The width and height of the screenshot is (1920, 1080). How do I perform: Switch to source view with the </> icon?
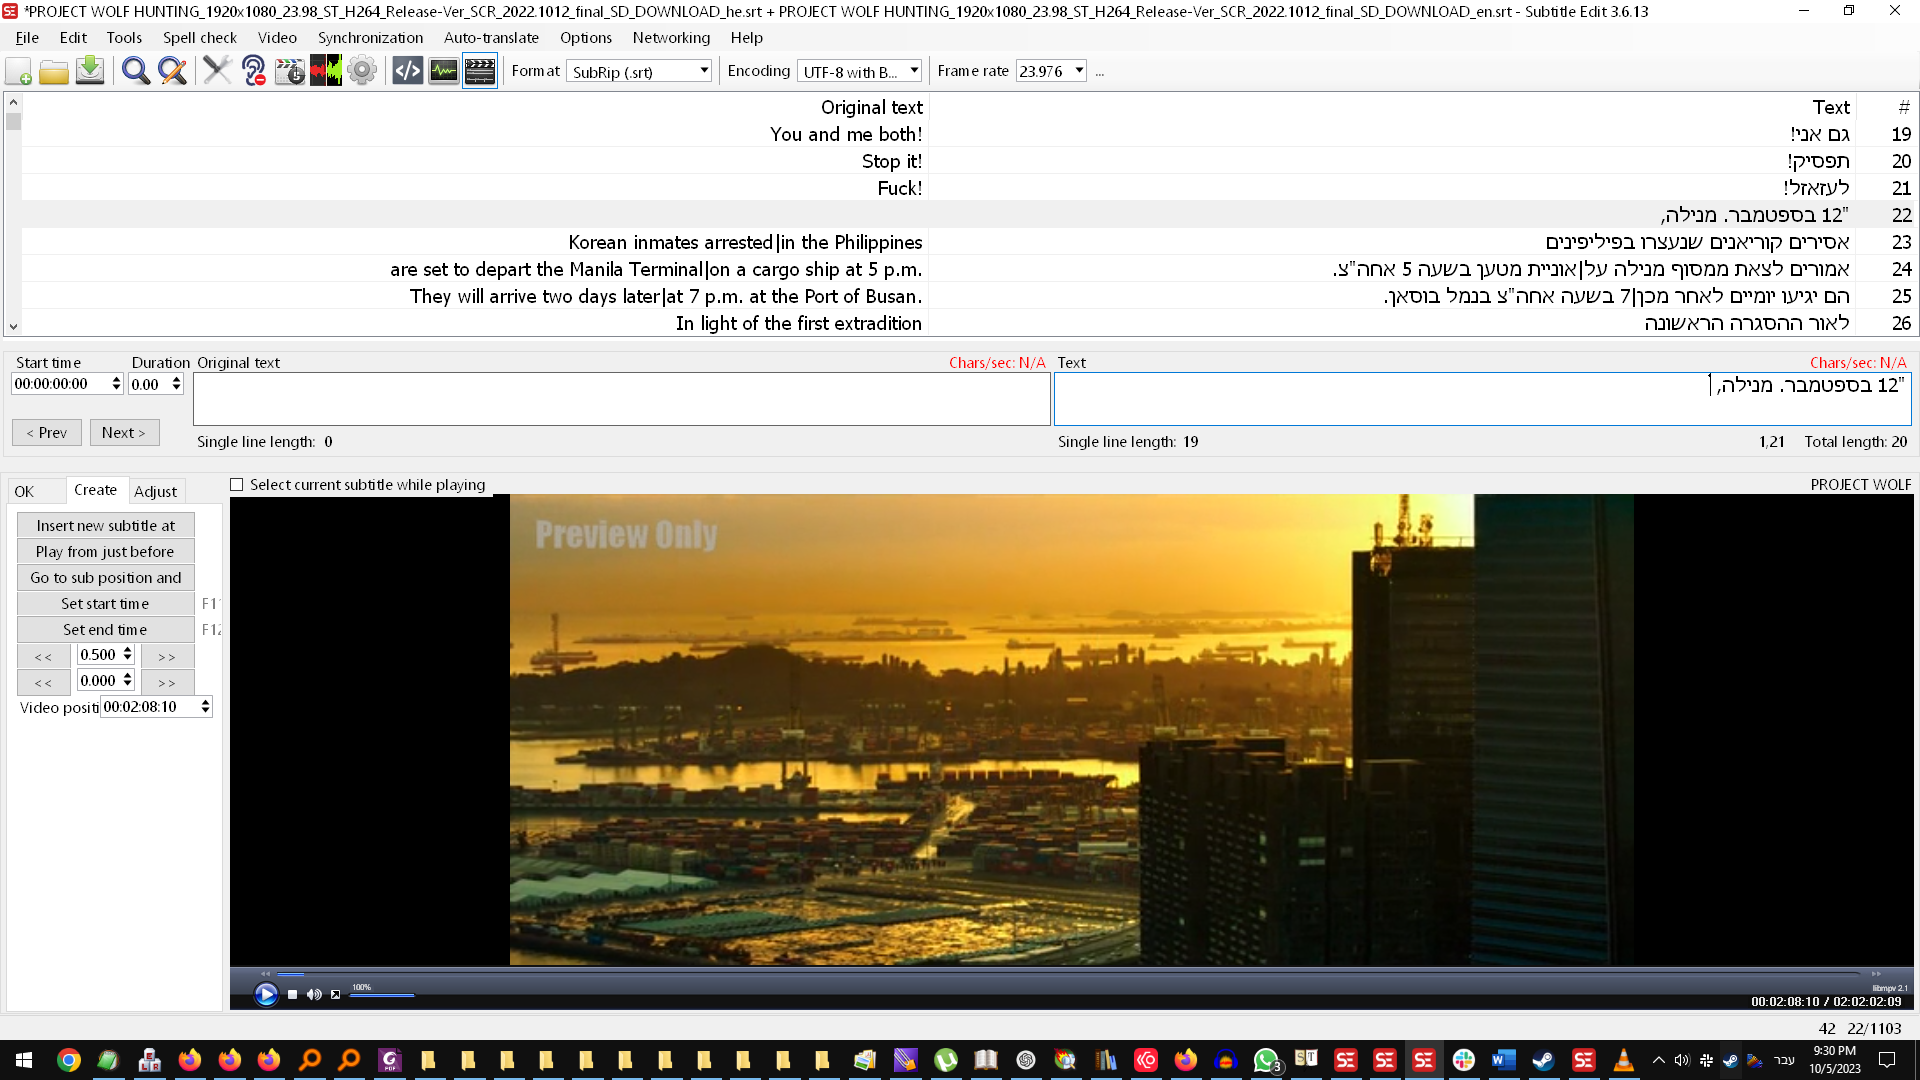pyautogui.click(x=407, y=71)
